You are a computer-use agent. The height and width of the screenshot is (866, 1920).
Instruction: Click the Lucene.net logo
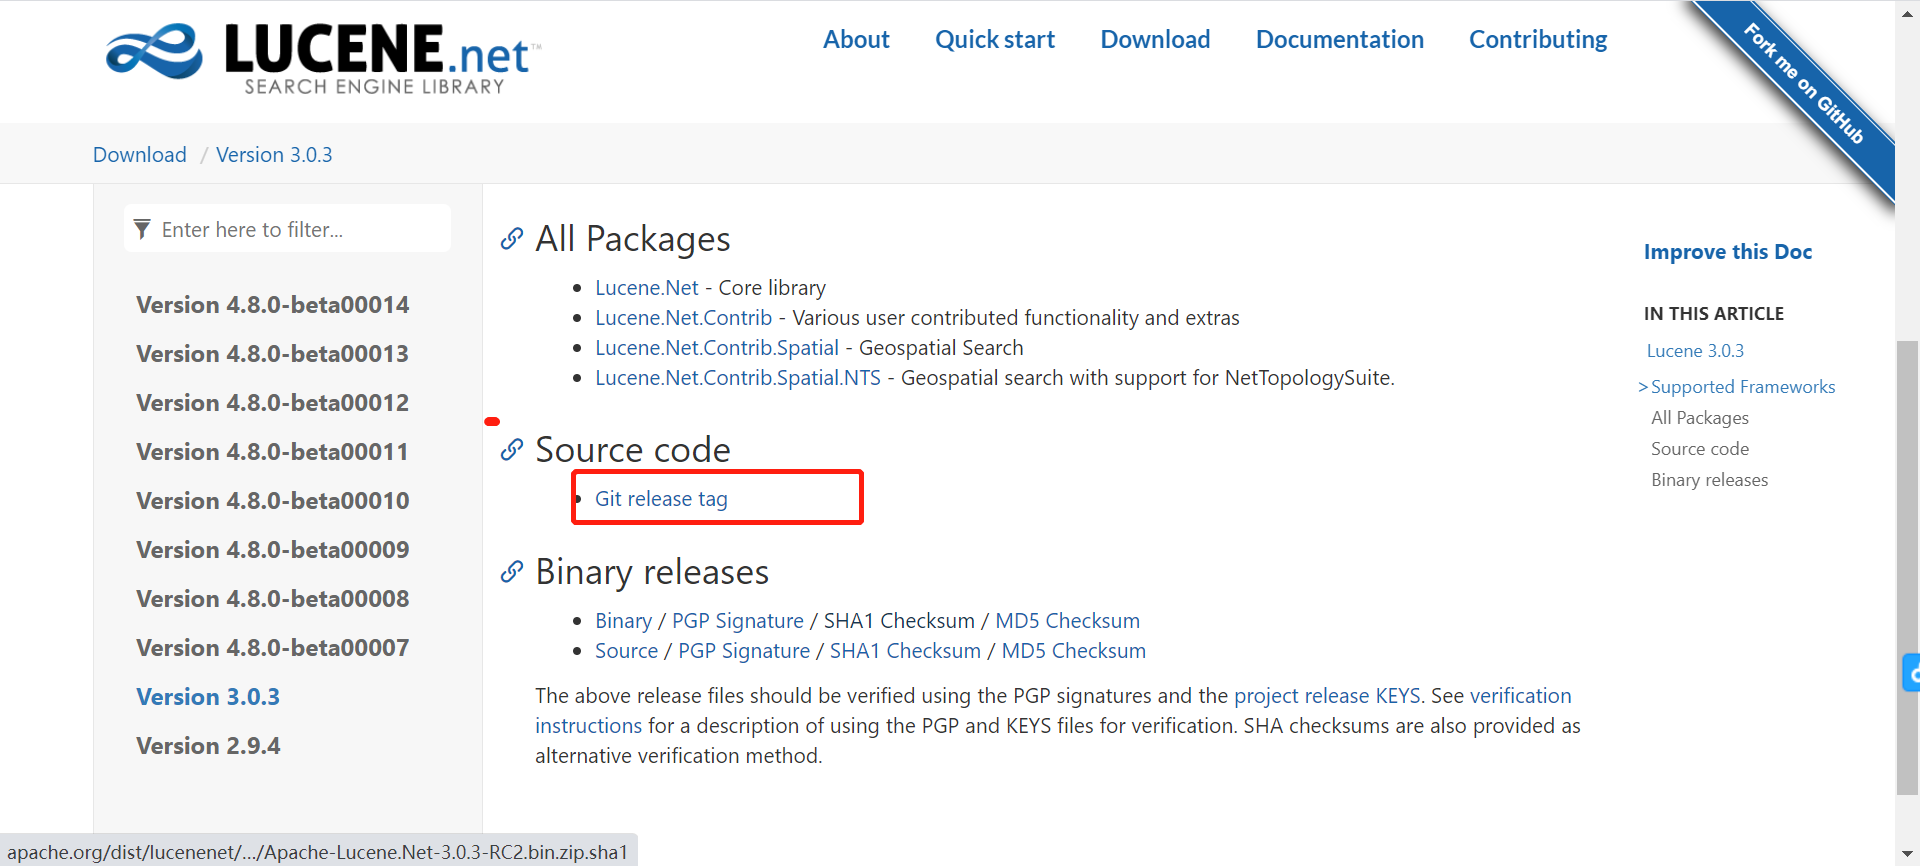(324, 58)
